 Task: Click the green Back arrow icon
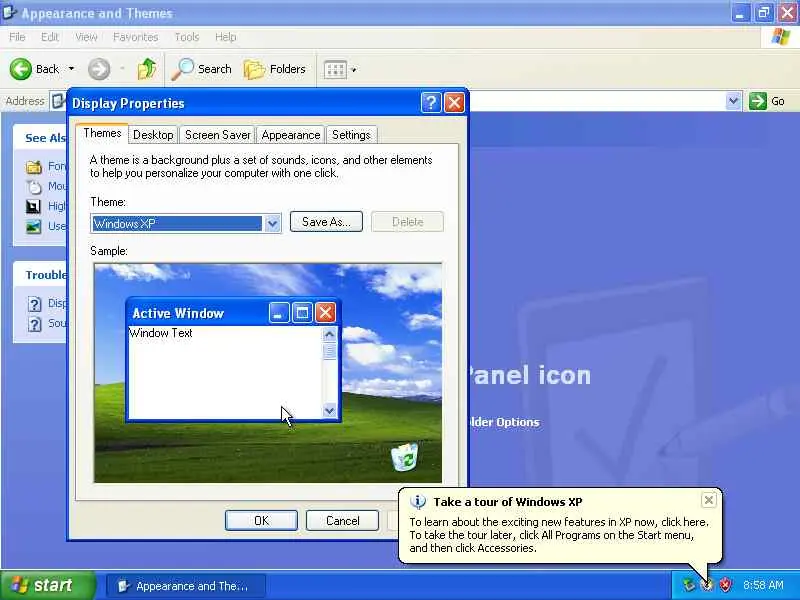20,69
